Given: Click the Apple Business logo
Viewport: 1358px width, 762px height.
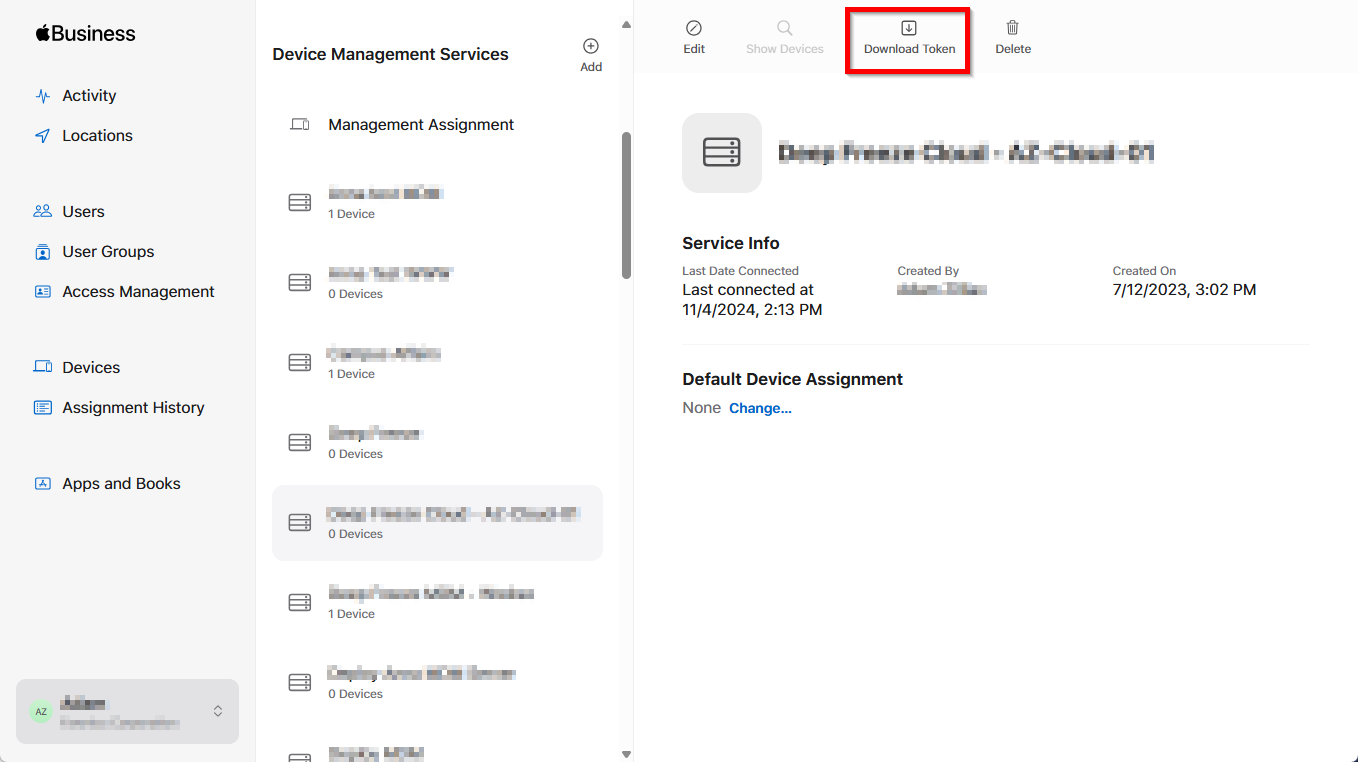Looking at the screenshot, I should click(x=85, y=33).
